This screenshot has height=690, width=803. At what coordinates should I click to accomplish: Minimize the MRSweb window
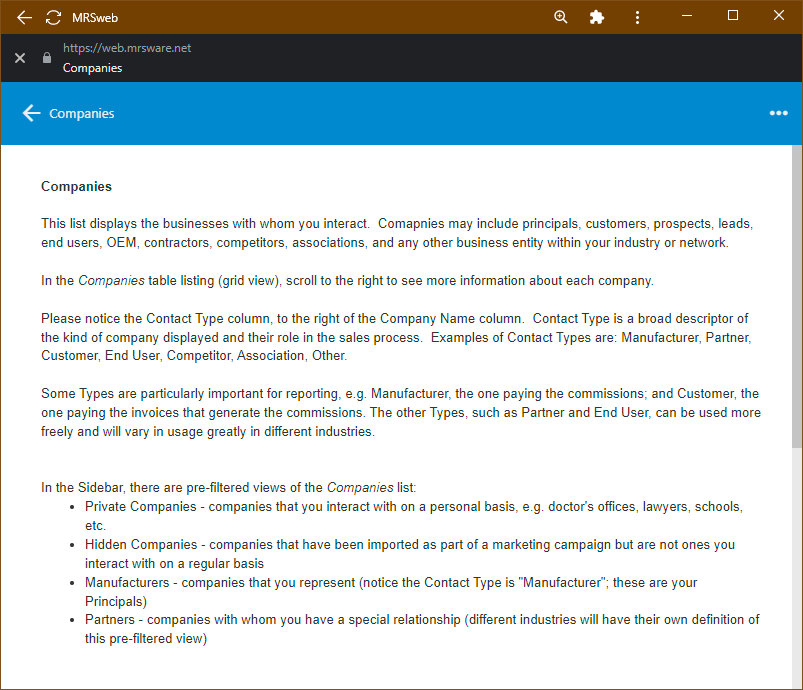[687, 16]
